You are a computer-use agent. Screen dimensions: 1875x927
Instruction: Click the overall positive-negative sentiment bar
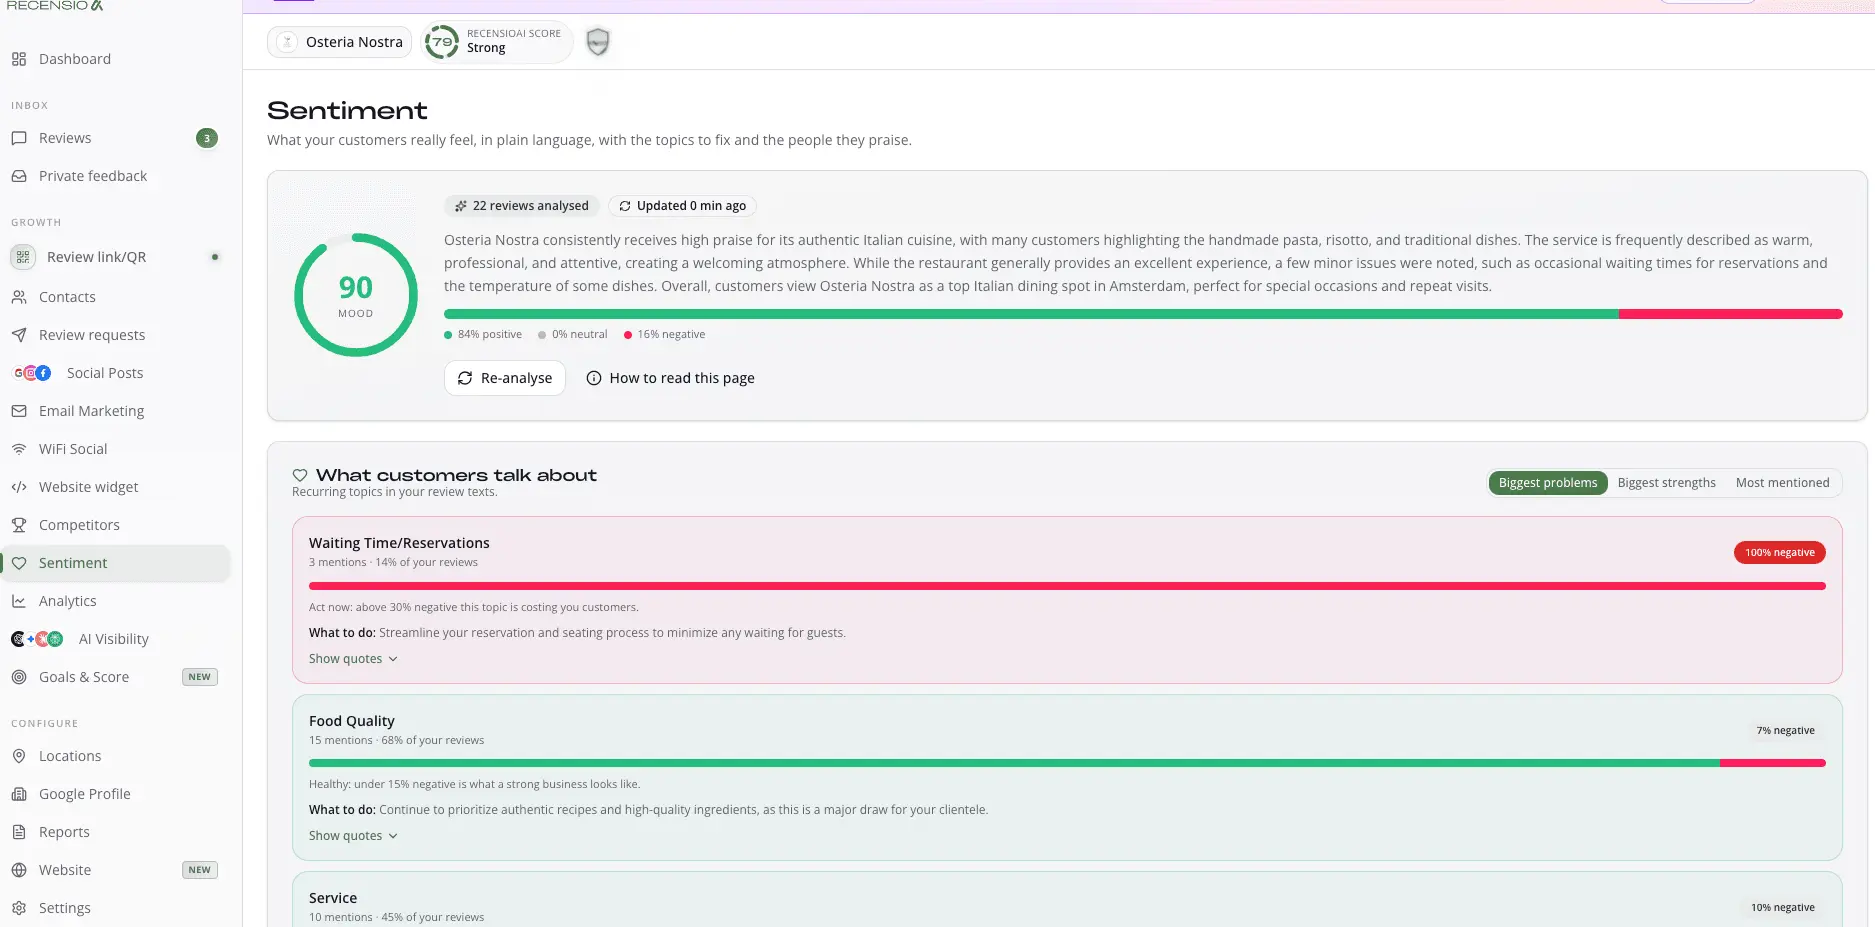tap(1143, 314)
